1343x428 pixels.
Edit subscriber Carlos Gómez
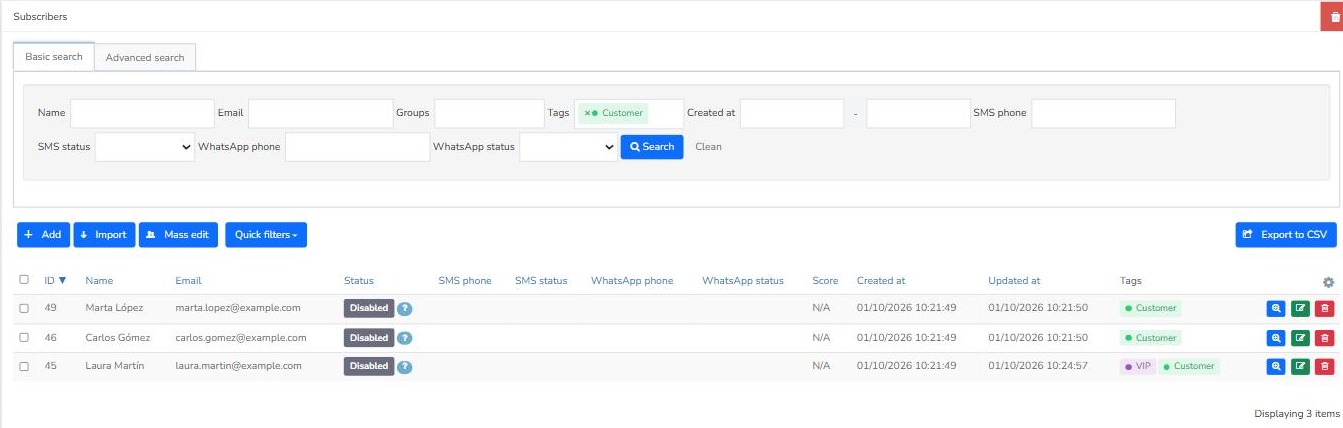1300,338
